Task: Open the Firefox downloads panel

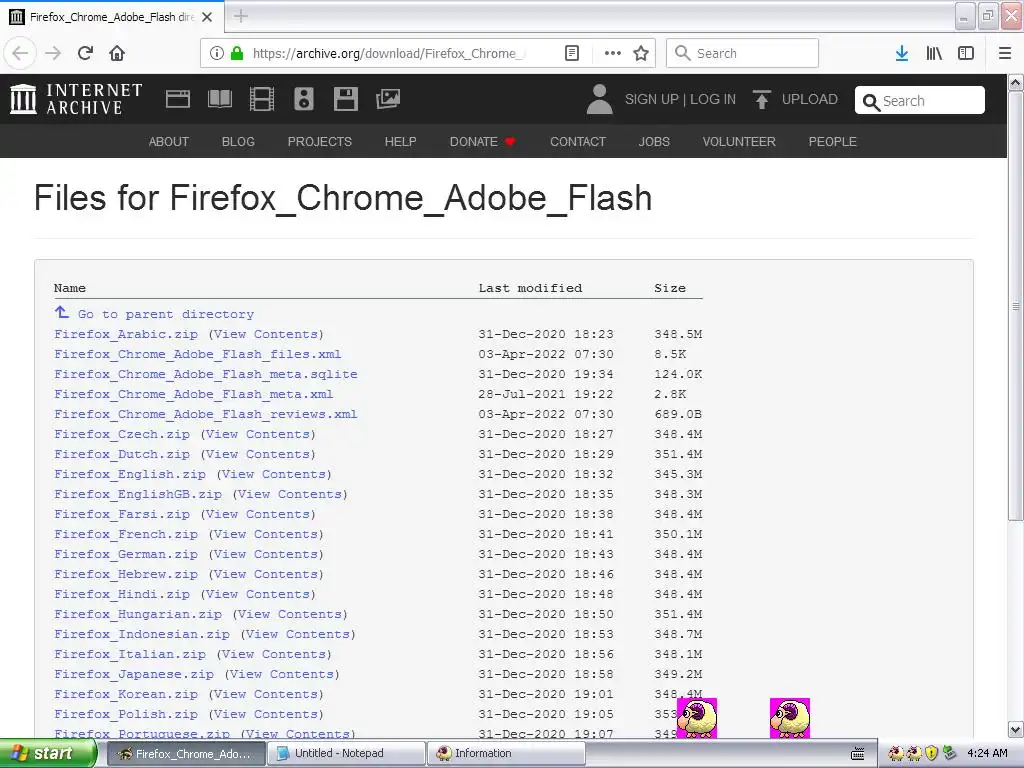Action: (x=902, y=53)
